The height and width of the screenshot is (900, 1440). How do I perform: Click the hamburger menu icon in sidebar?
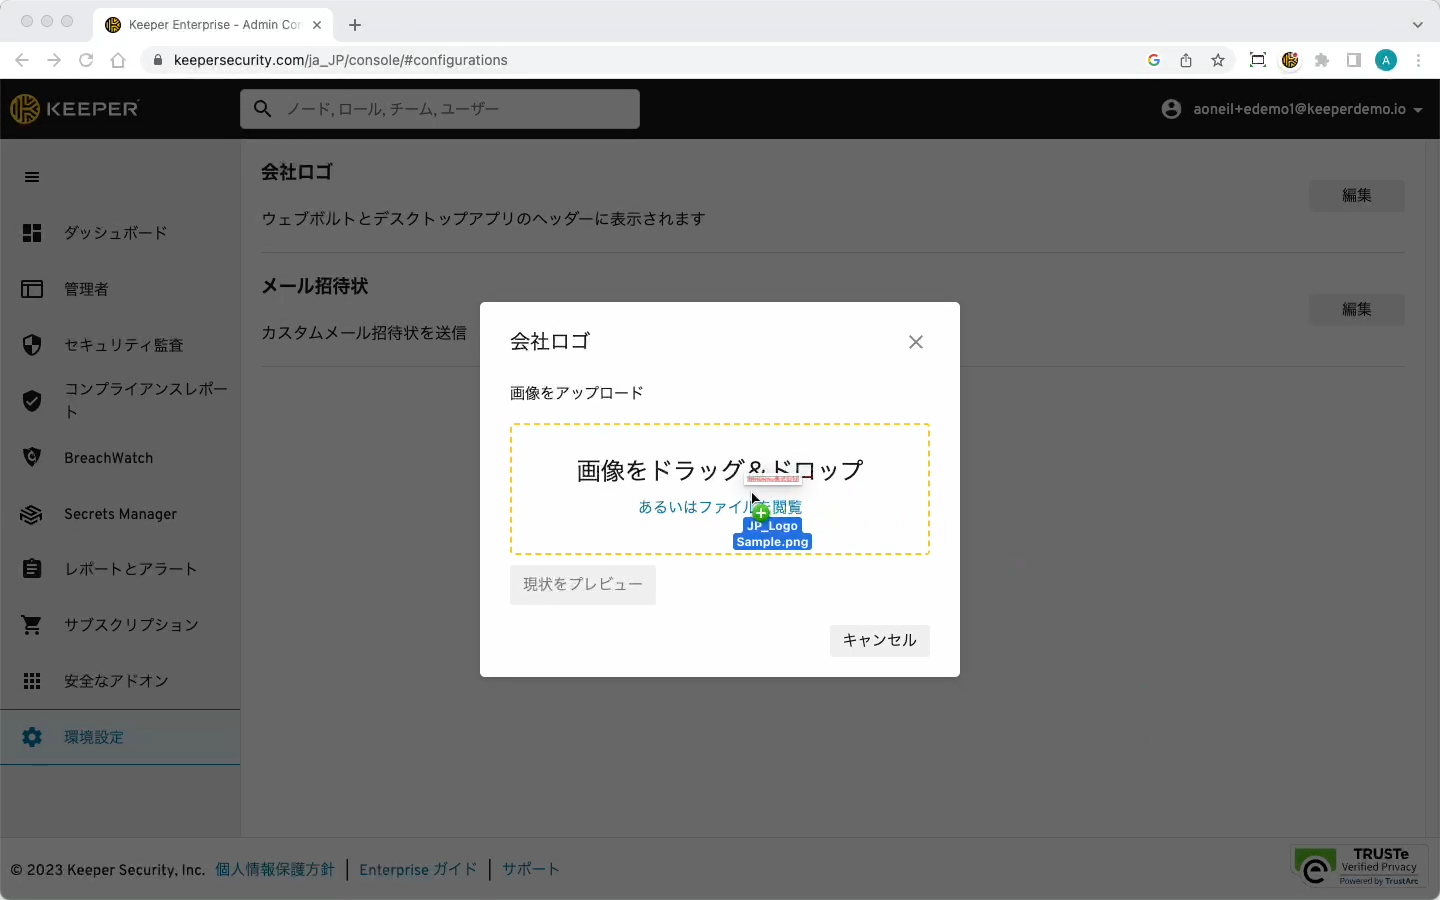32,177
